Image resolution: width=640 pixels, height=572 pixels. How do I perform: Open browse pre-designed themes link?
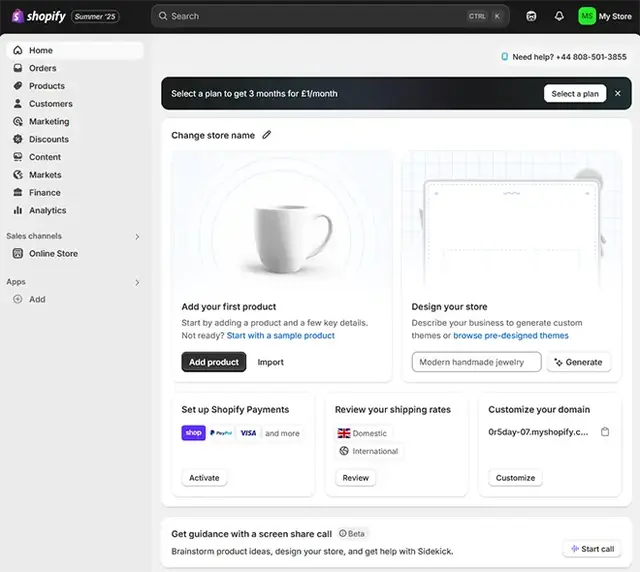(511, 335)
